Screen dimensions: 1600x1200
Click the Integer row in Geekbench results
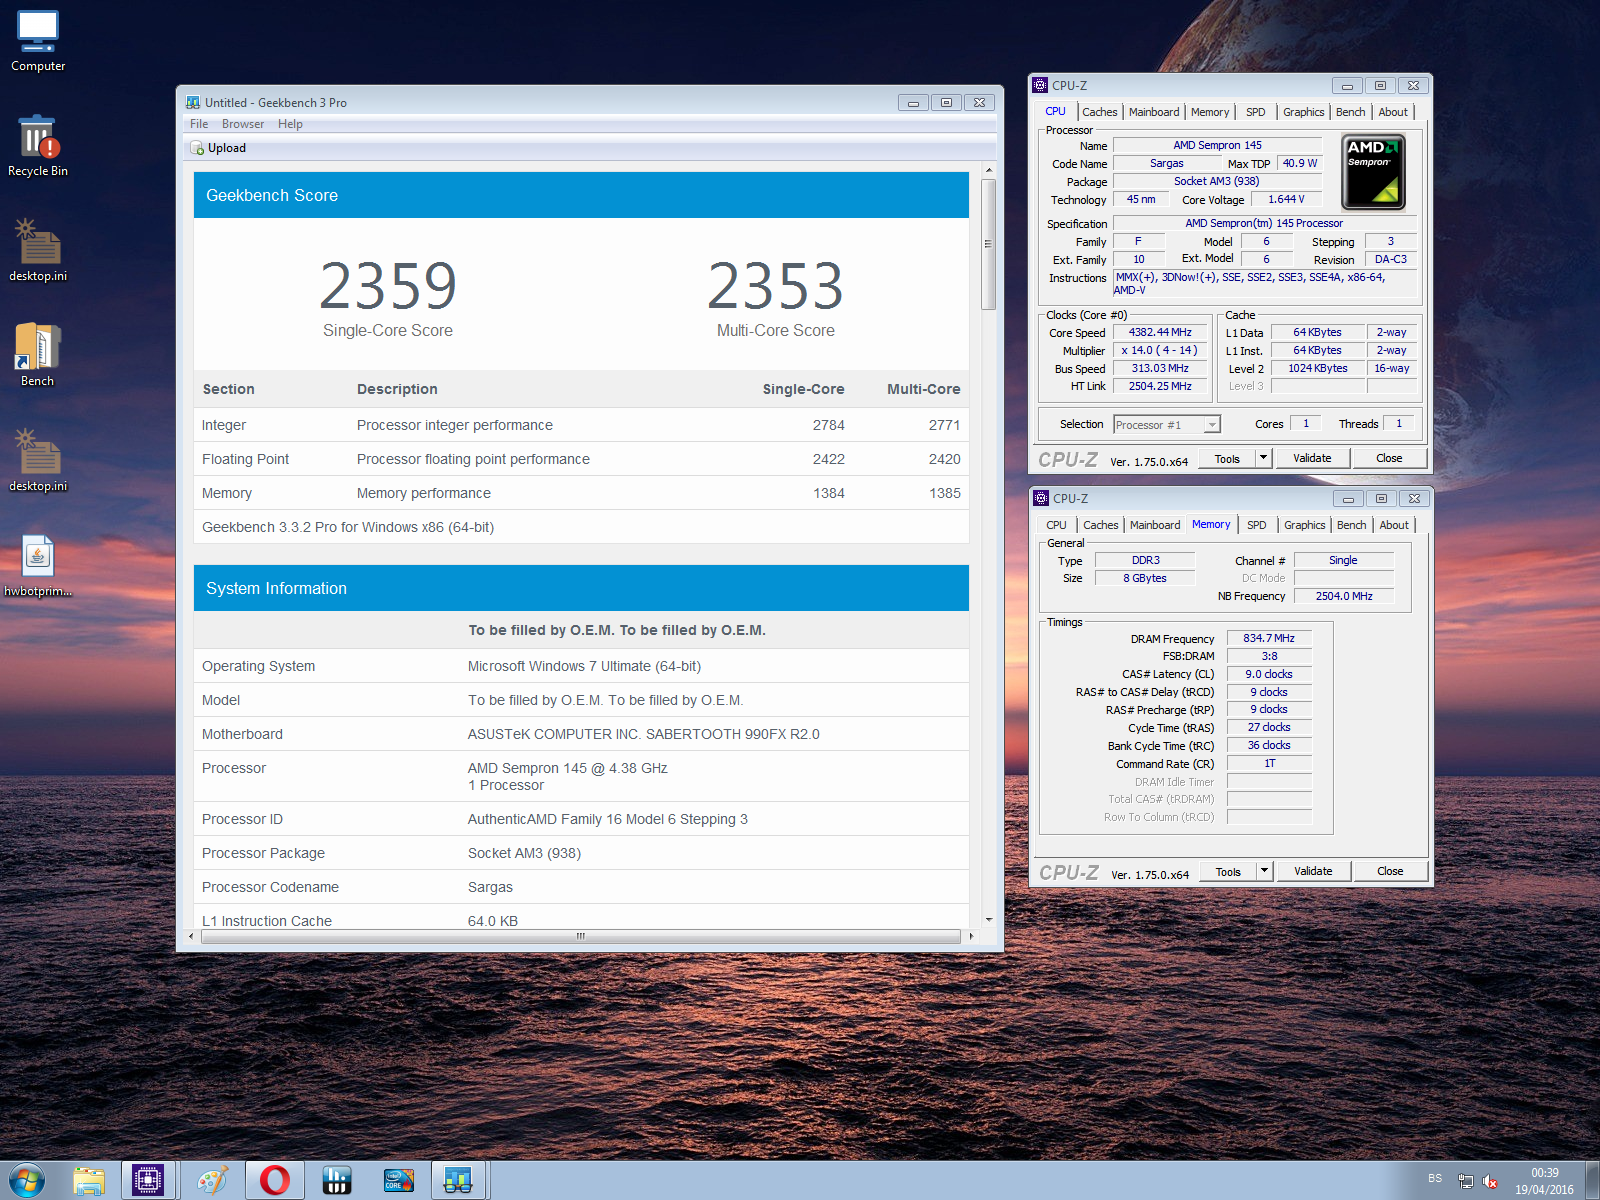581,425
